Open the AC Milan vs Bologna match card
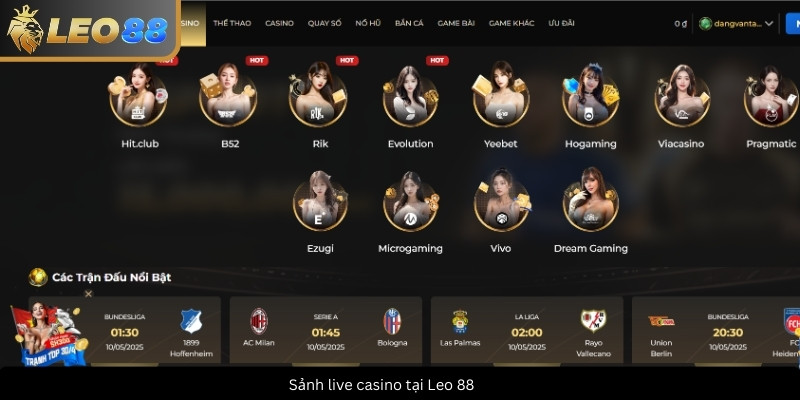 pos(326,331)
